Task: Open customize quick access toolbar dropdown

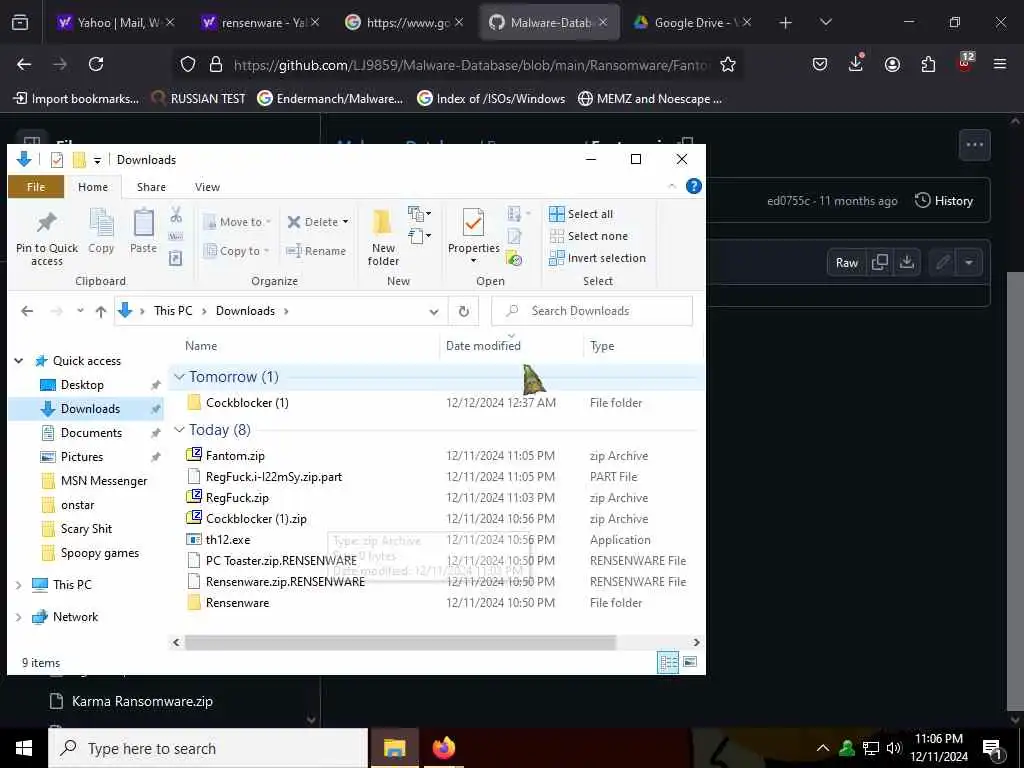Action: (97, 160)
